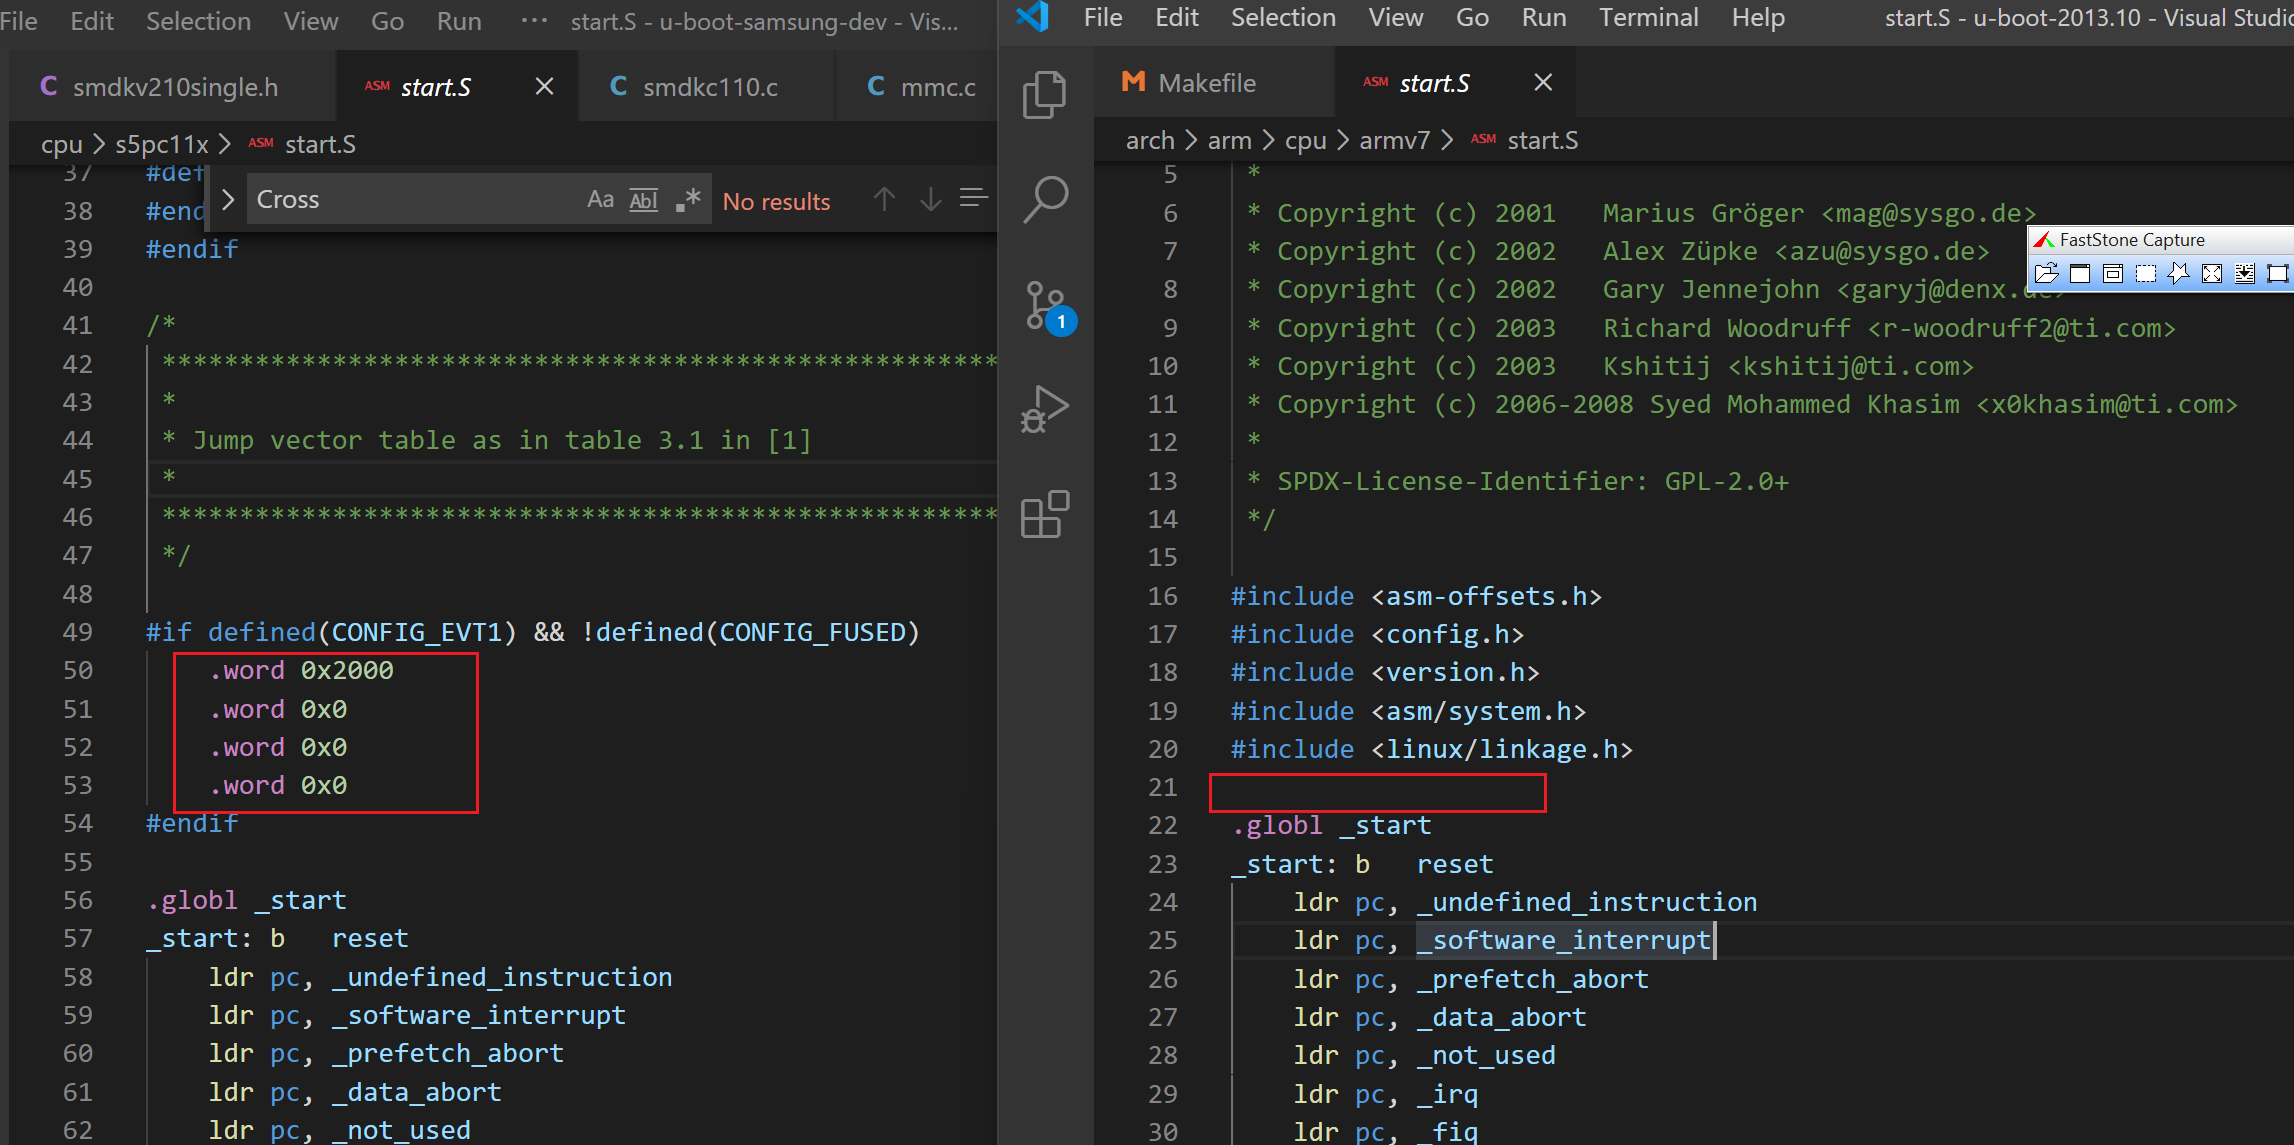Expand breadcrumb chevron after arm in right window
Viewport: 2294px width, 1145px height.
coord(1268,141)
